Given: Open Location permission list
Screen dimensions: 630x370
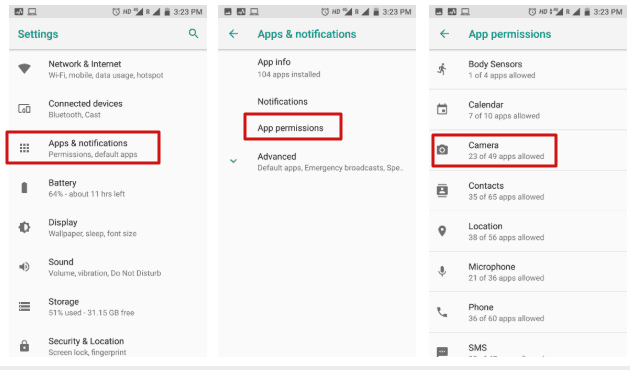Looking at the screenshot, I should click(528, 231).
